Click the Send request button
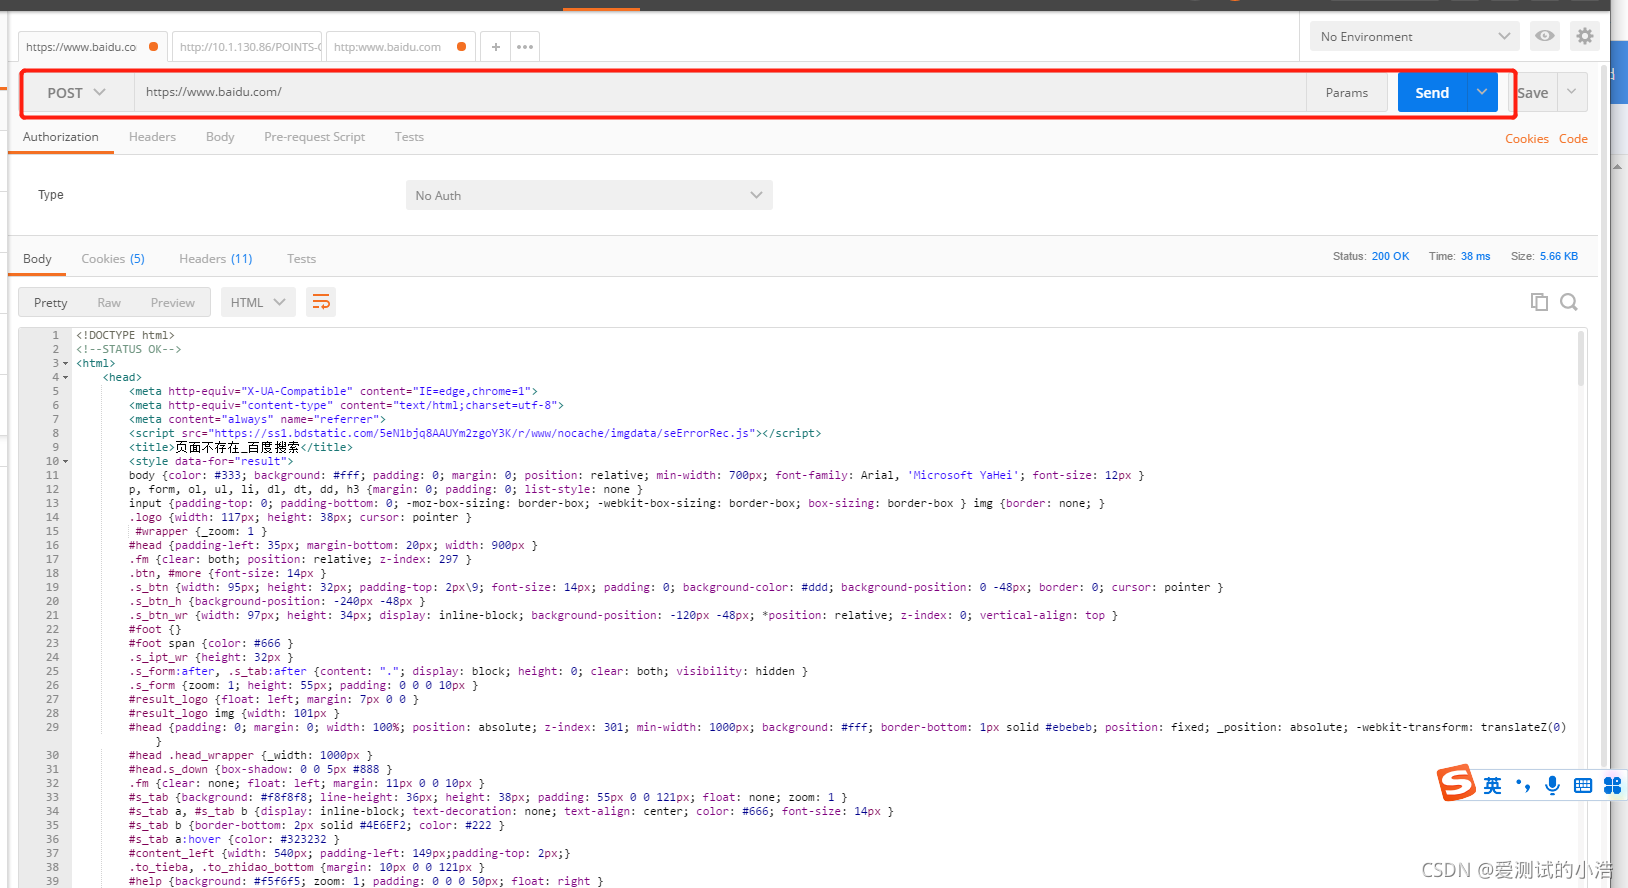The width and height of the screenshot is (1628, 888). coord(1432,92)
